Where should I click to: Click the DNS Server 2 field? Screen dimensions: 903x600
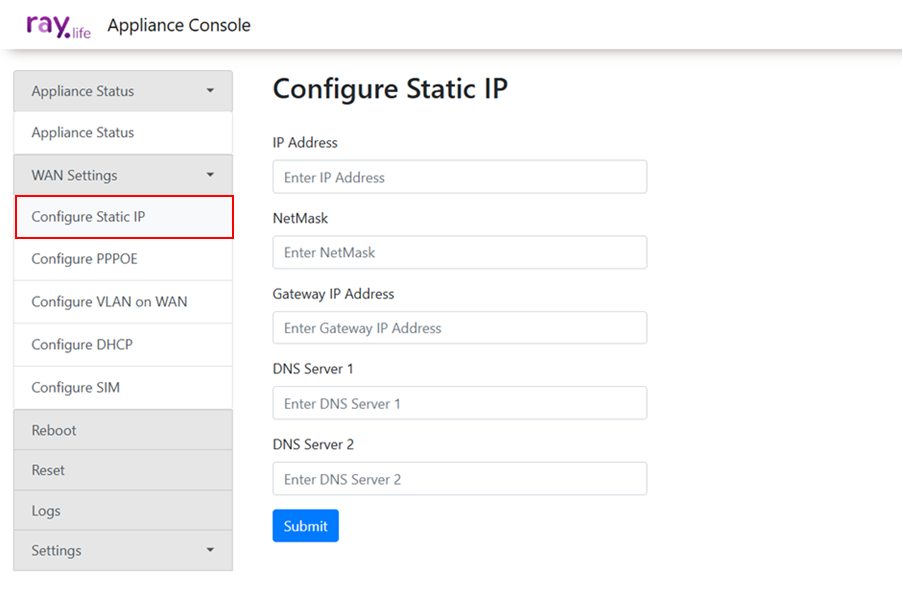coord(459,479)
